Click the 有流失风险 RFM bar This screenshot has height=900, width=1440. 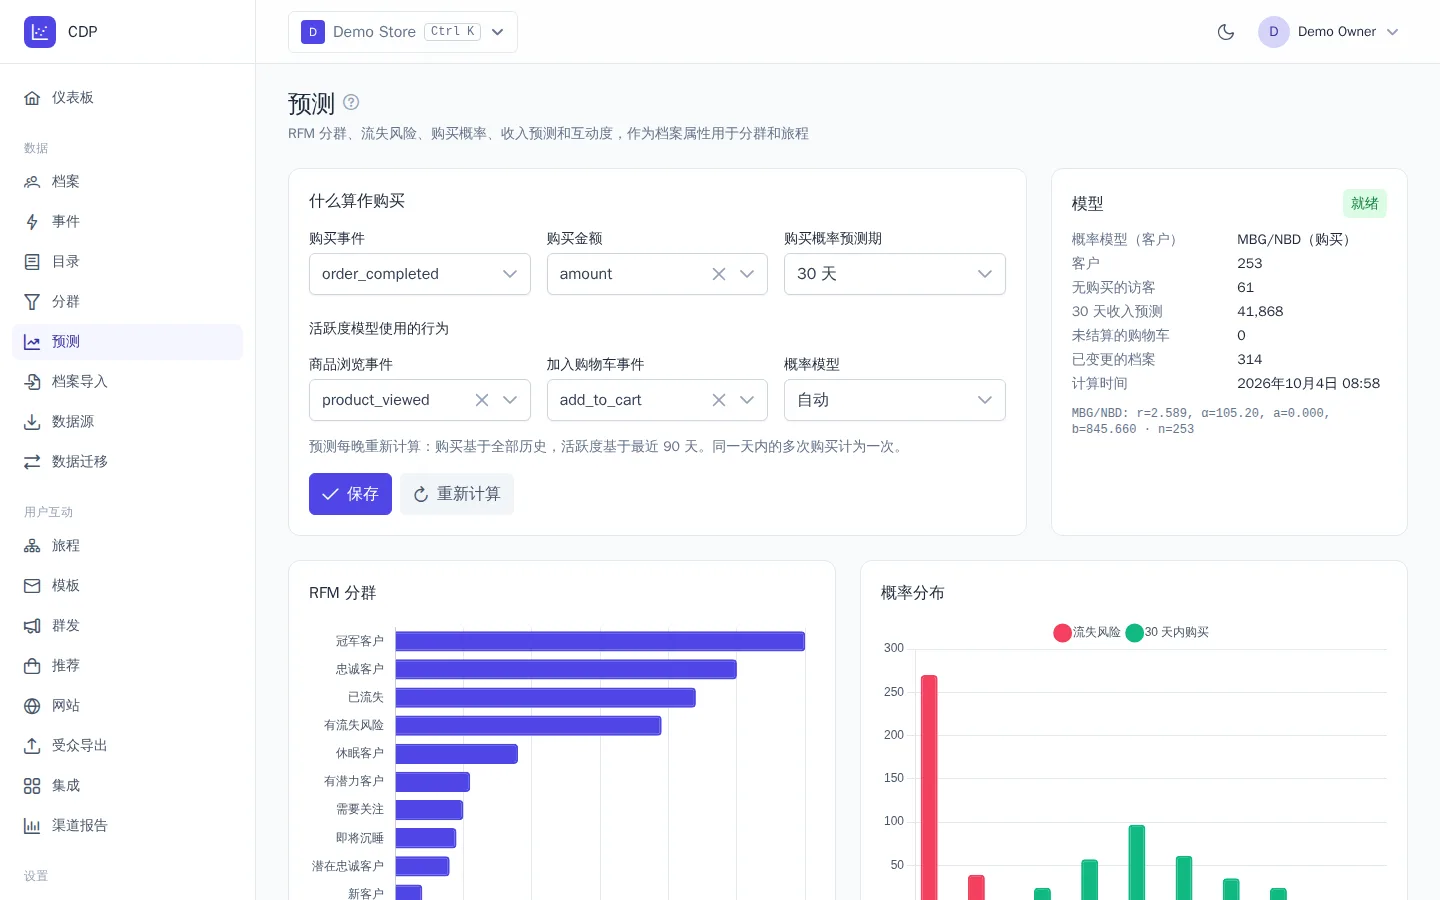tap(528, 725)
